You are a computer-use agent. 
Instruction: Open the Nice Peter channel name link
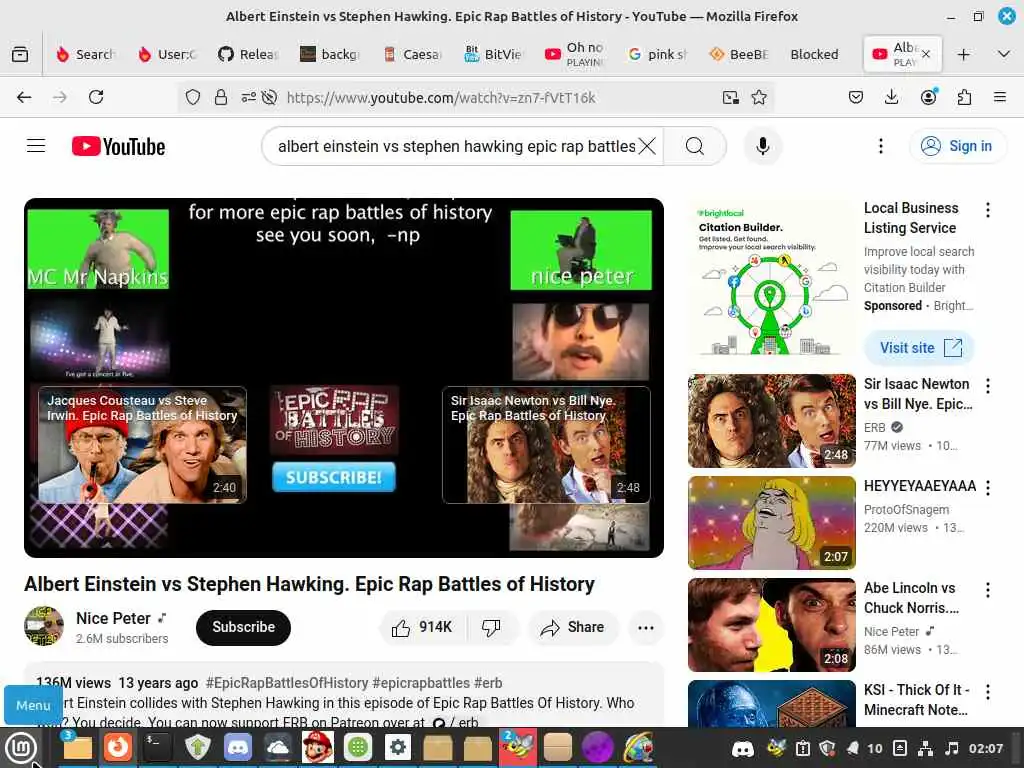113,618
